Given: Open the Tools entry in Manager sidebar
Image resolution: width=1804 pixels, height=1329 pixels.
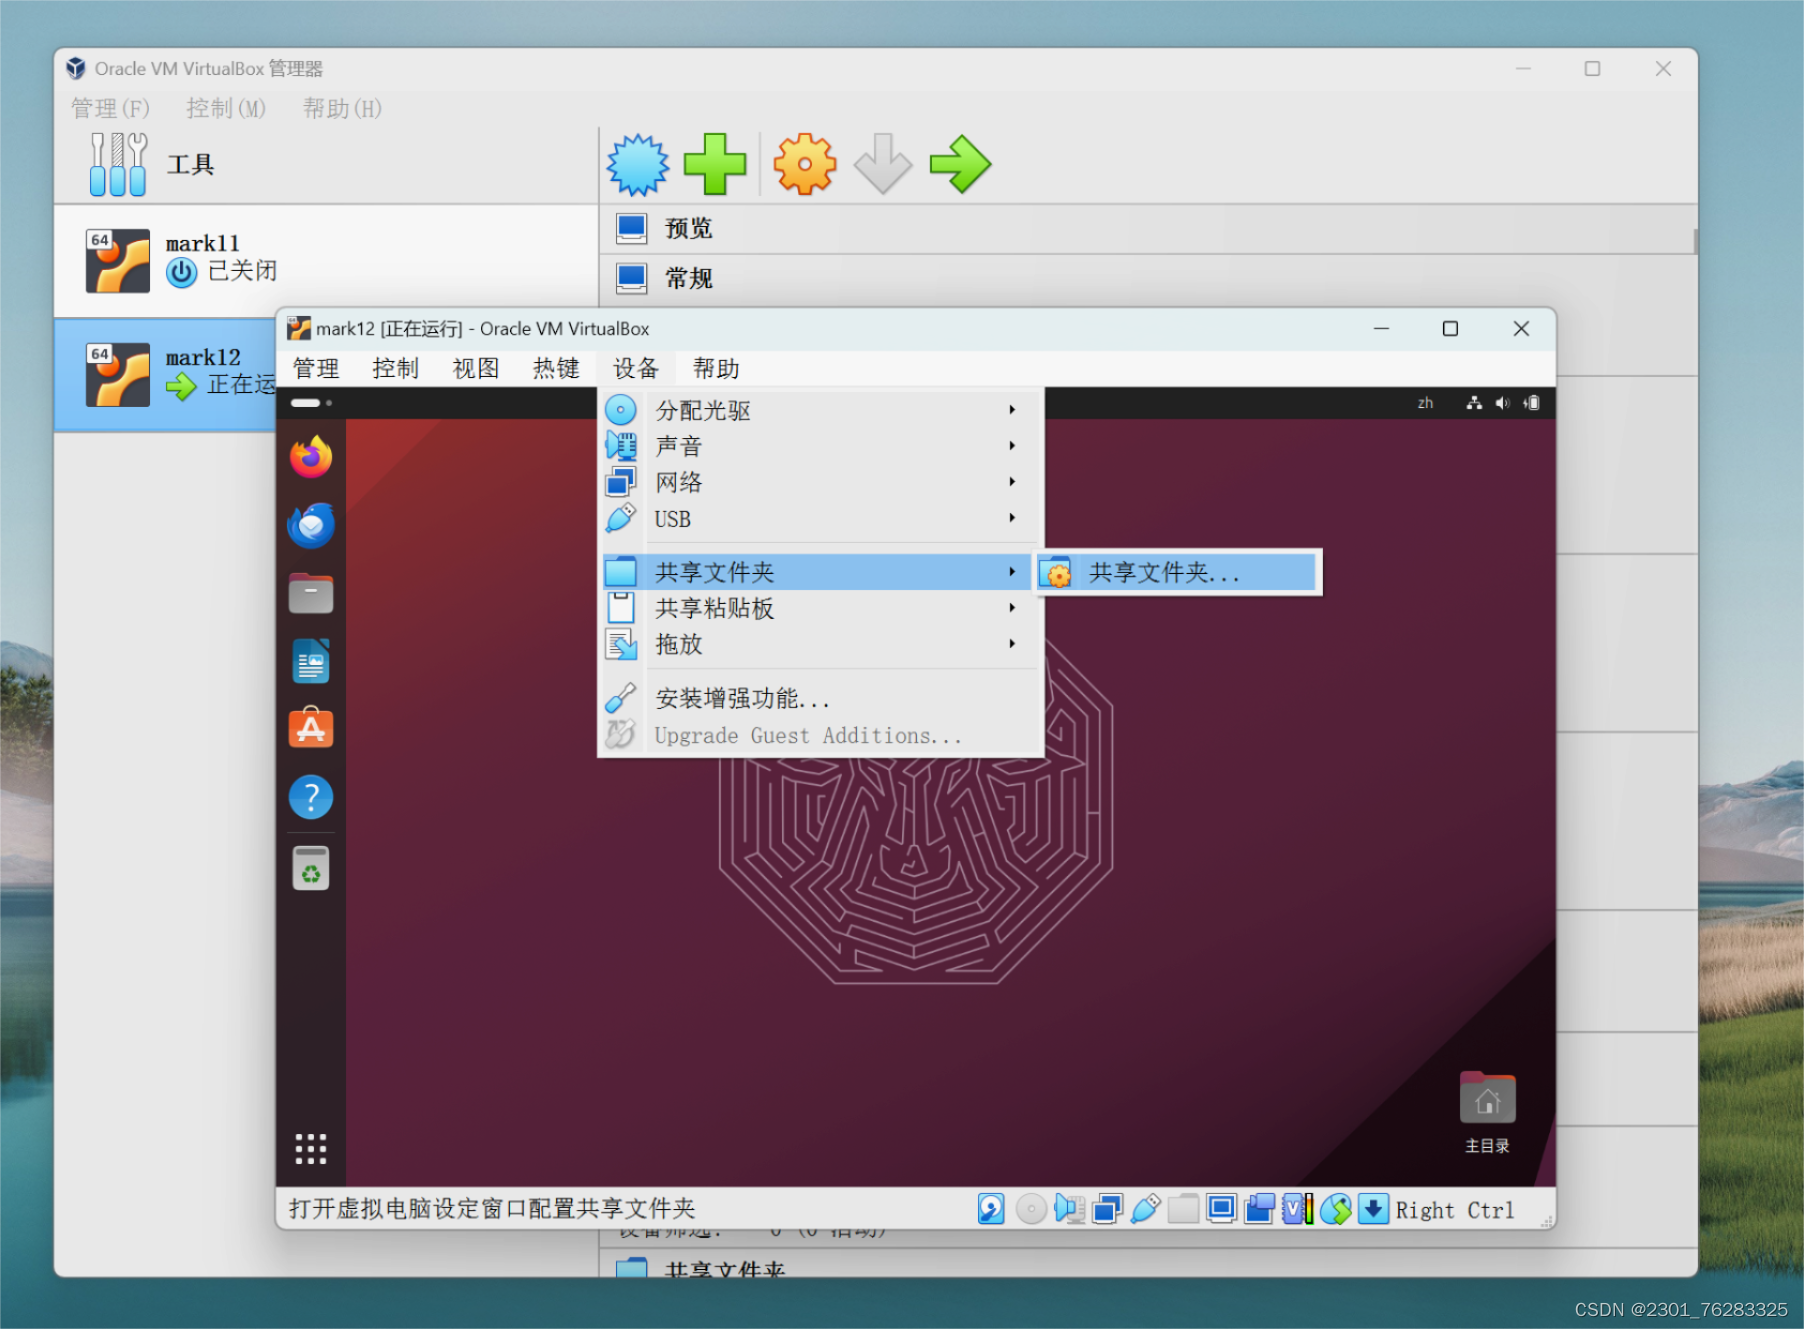Looking at the screenshot, I should click(326, 165).
